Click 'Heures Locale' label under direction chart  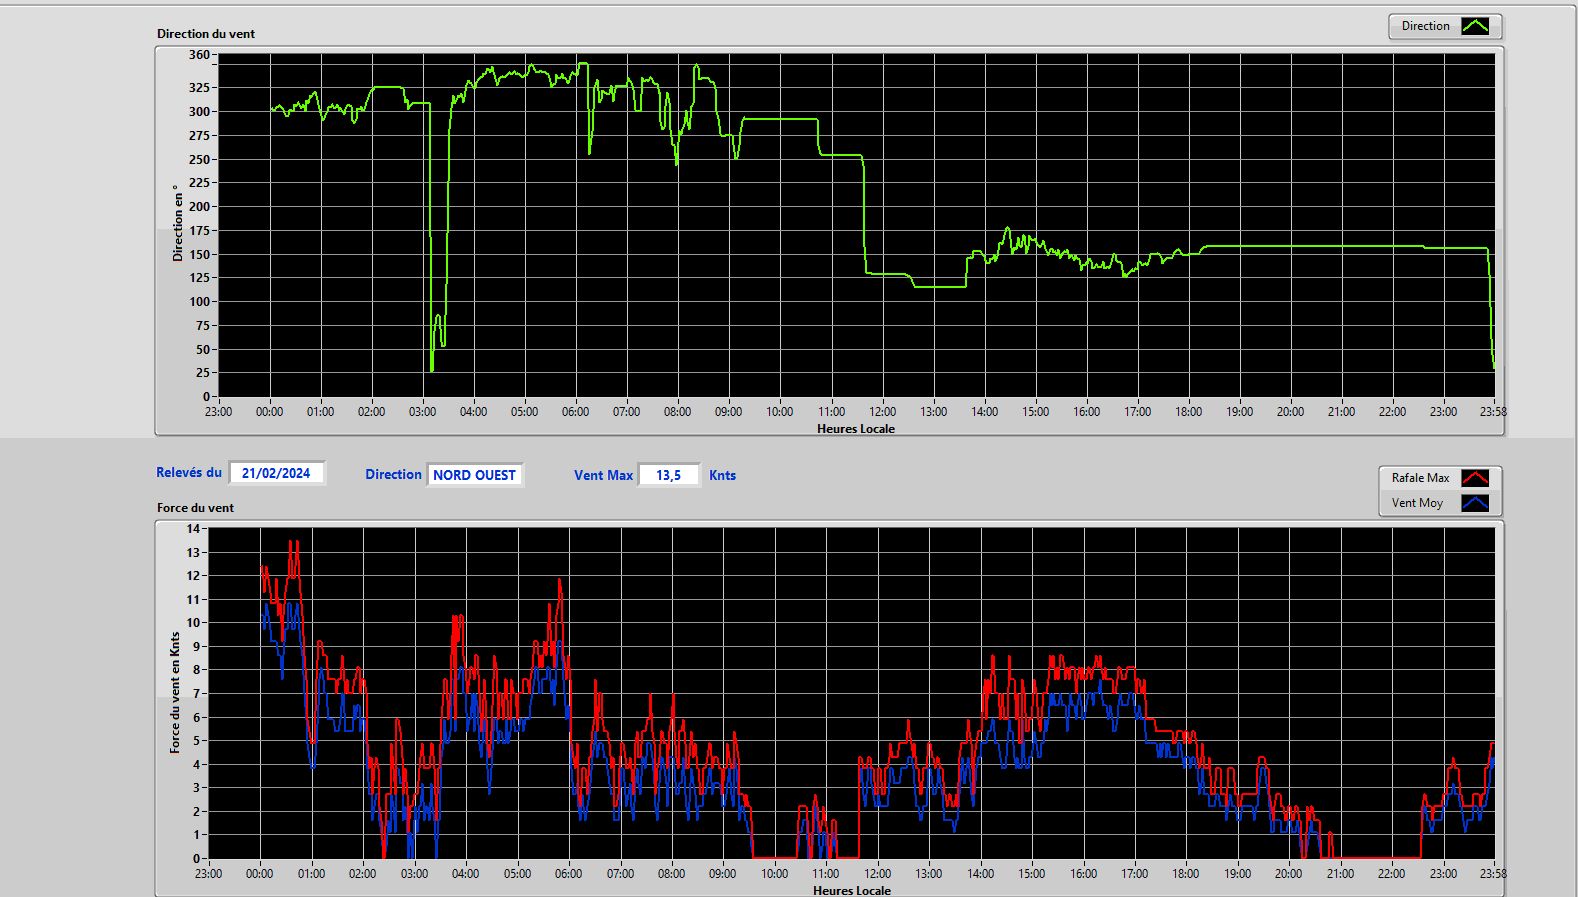tap(856, 429)
